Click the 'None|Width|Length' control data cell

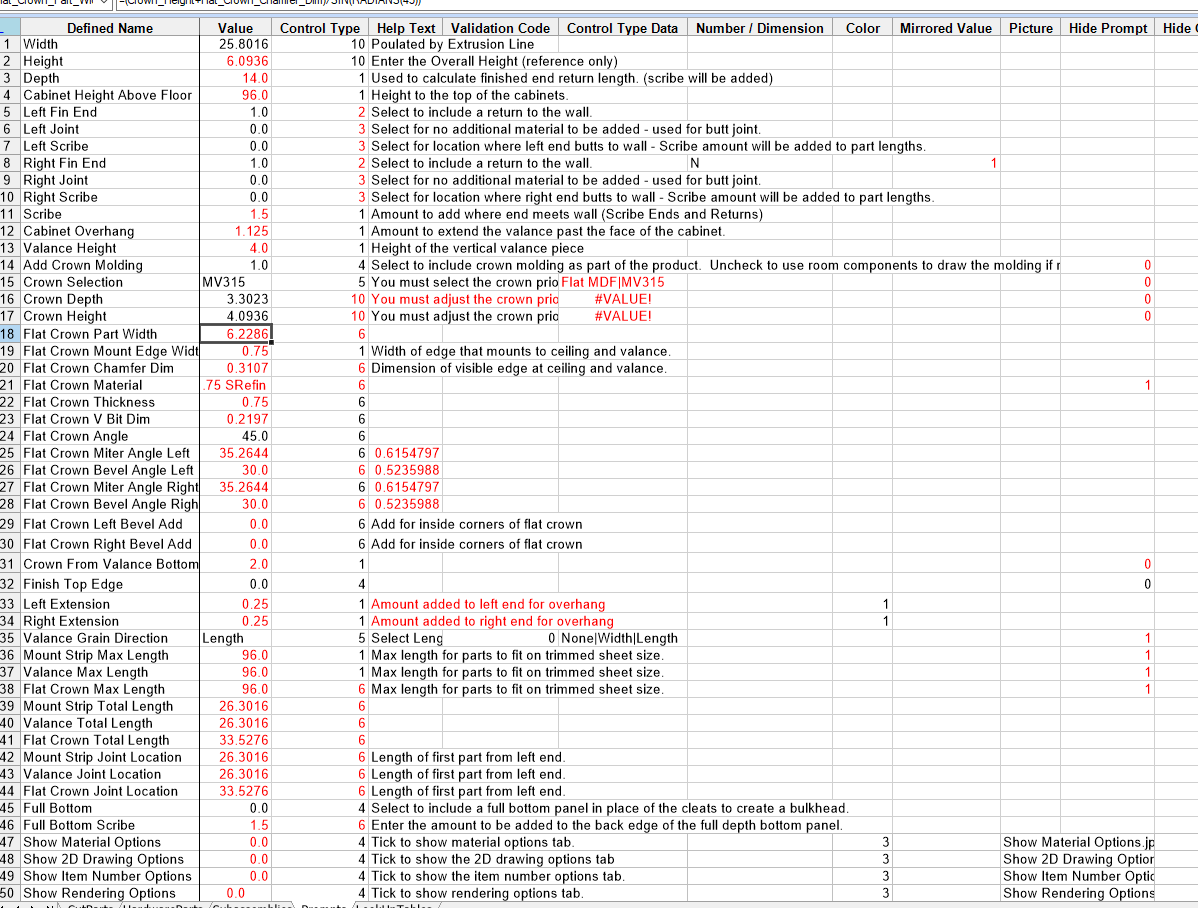click(x=622, y=638)
